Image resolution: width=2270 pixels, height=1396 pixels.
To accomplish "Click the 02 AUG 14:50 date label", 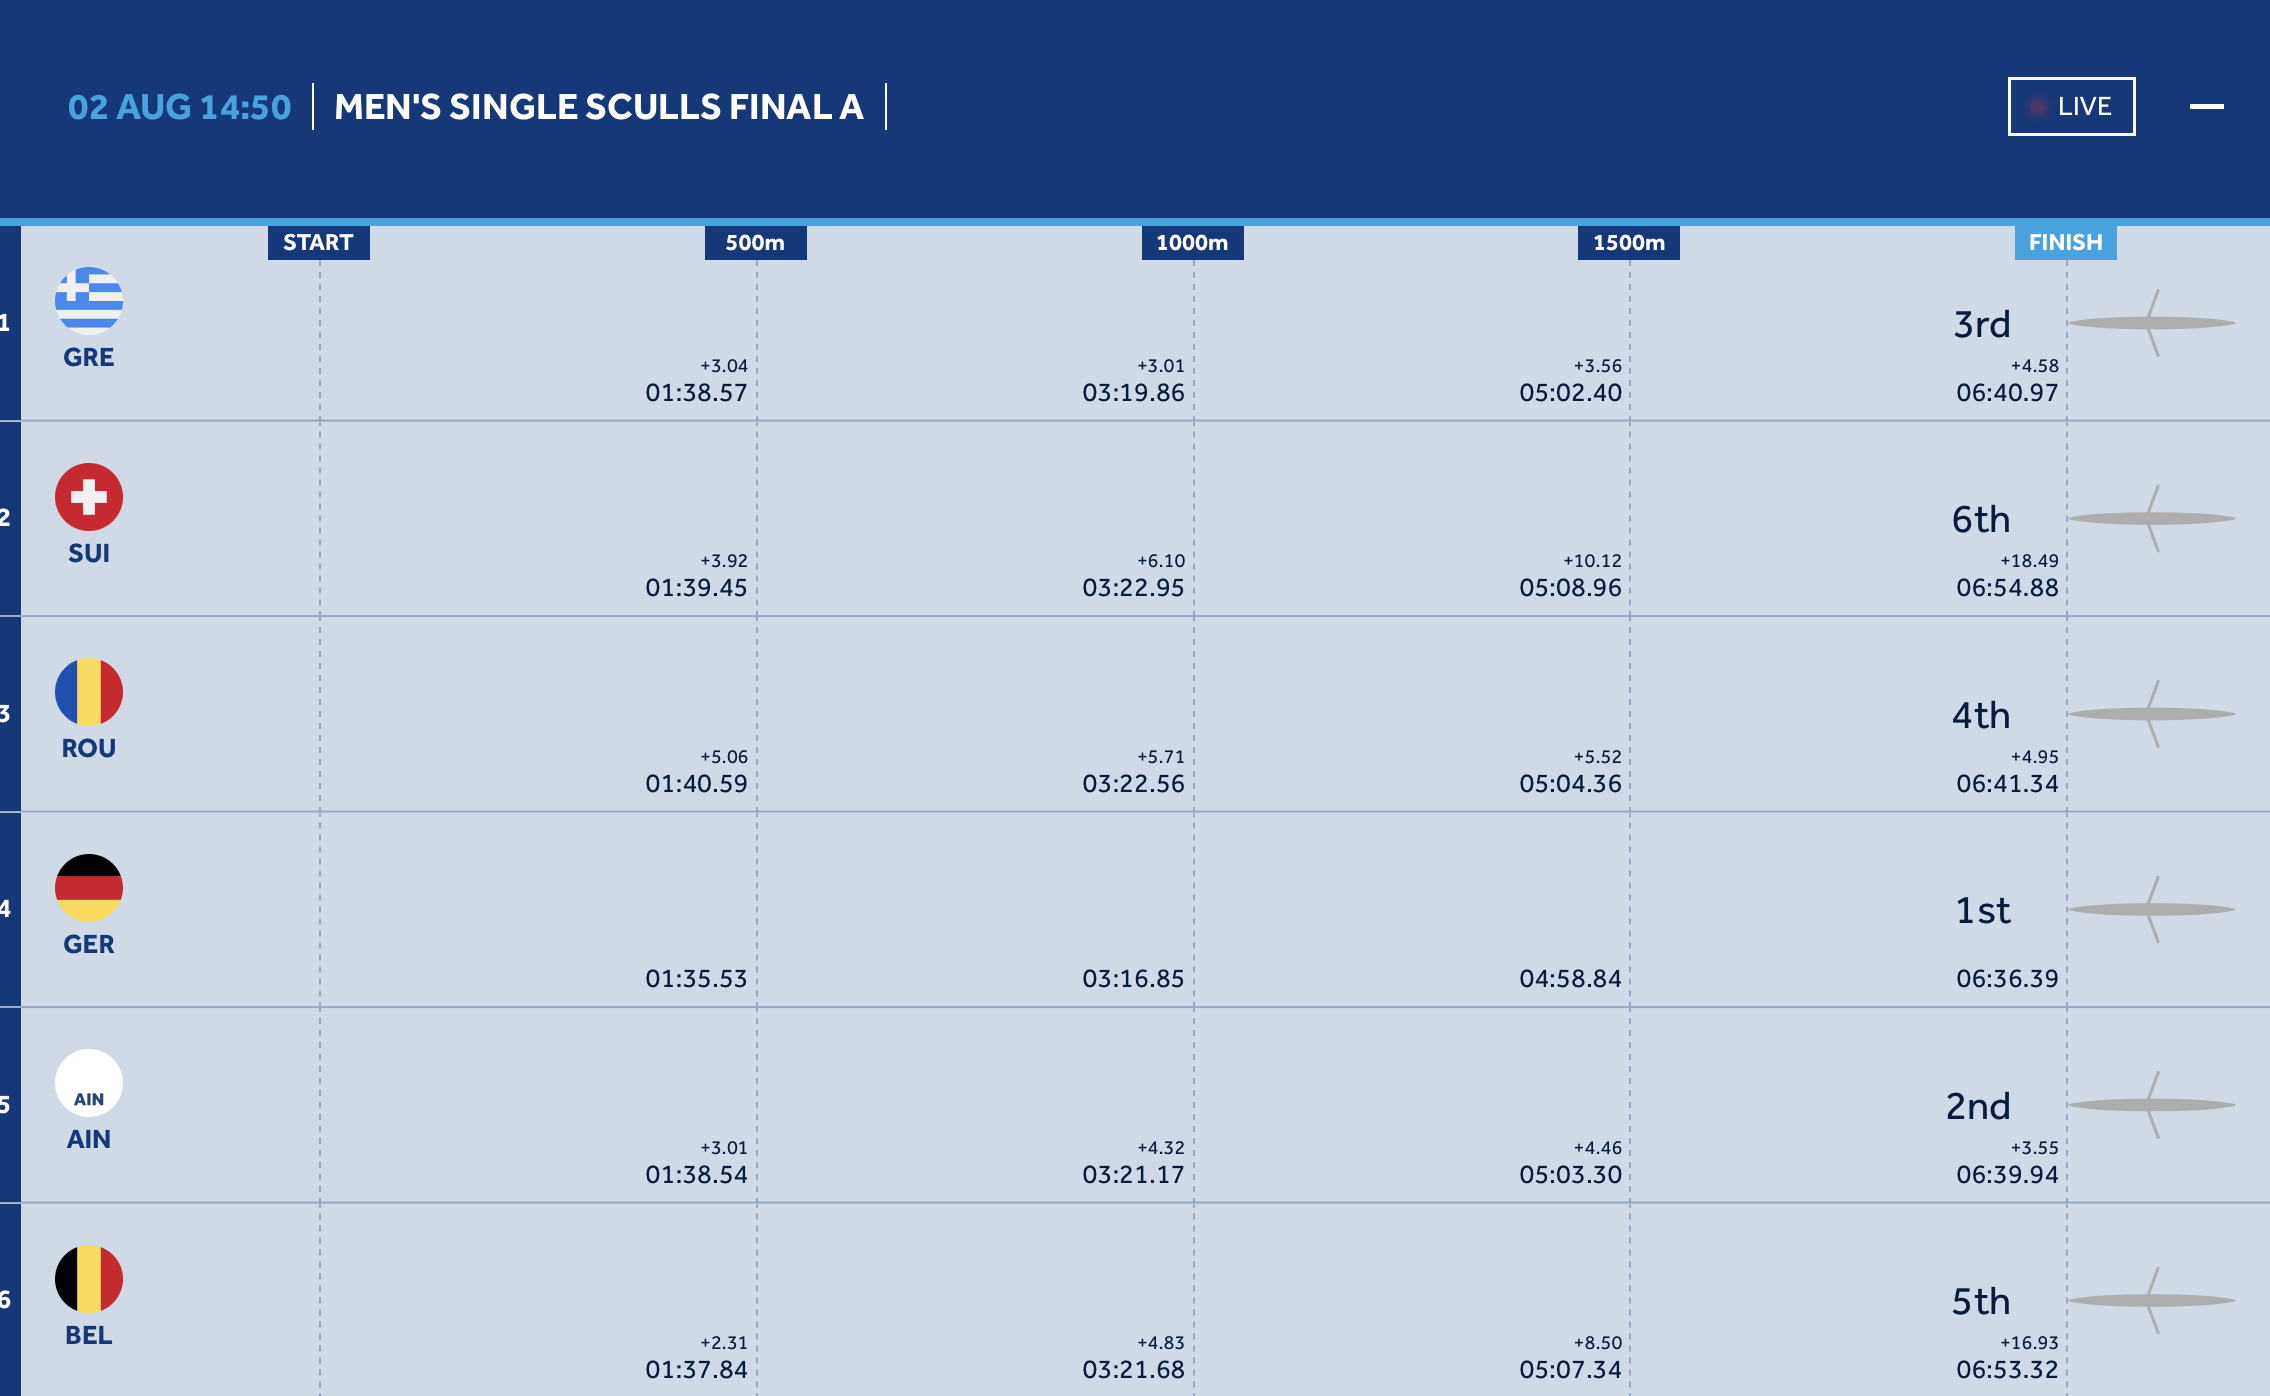I will 179,107.
